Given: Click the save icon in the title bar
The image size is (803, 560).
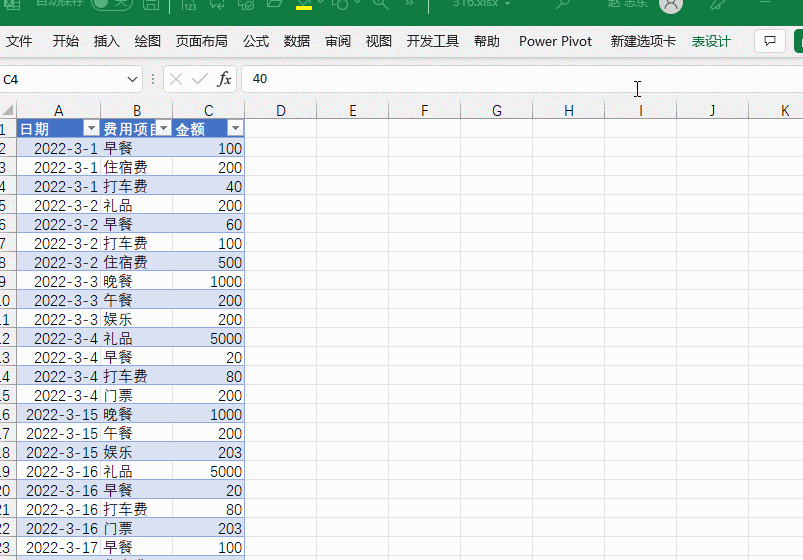Looking at the screenshot, I should [150, 5].
